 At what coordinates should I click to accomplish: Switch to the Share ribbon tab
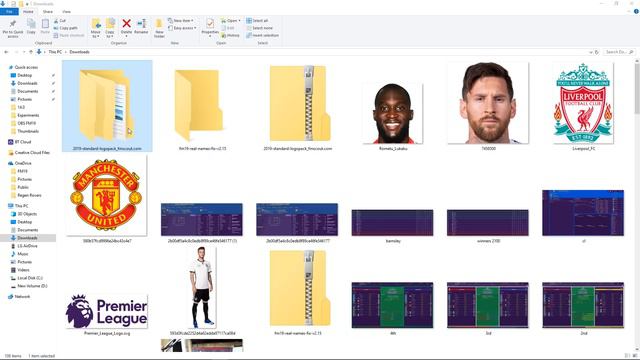tap(48, 11)
